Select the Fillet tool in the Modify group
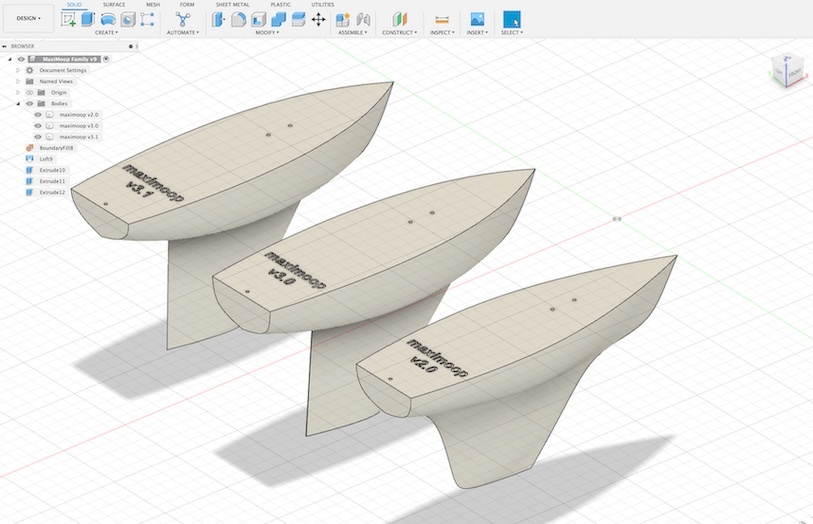 pos(239,19)
